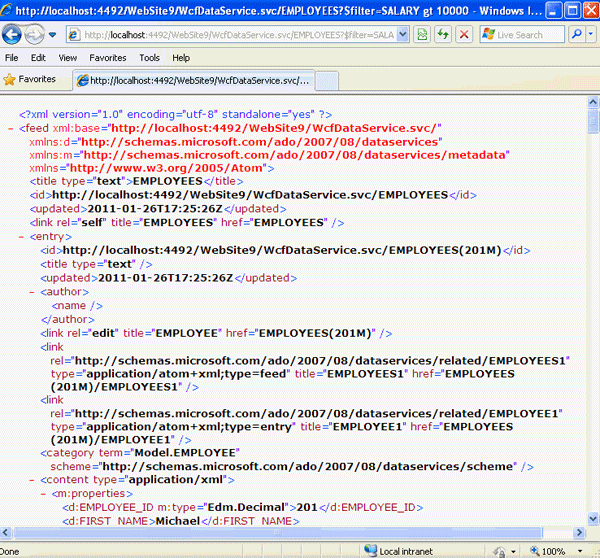The width and height of the screenshot is (600, 558).
Task: Click the 2005/Atom xmlns namespace URL
Action: point(166,168)
